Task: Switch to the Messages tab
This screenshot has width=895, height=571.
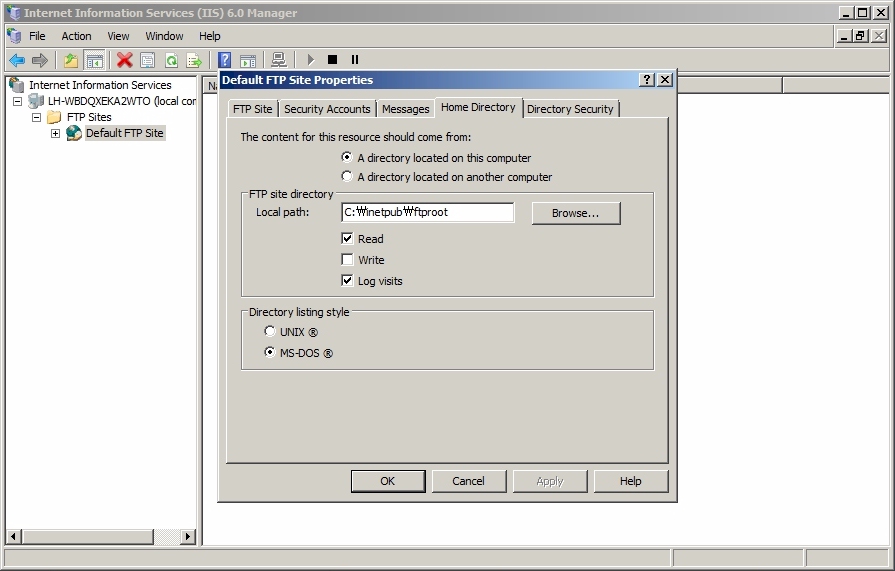Action: pos(405,109)
